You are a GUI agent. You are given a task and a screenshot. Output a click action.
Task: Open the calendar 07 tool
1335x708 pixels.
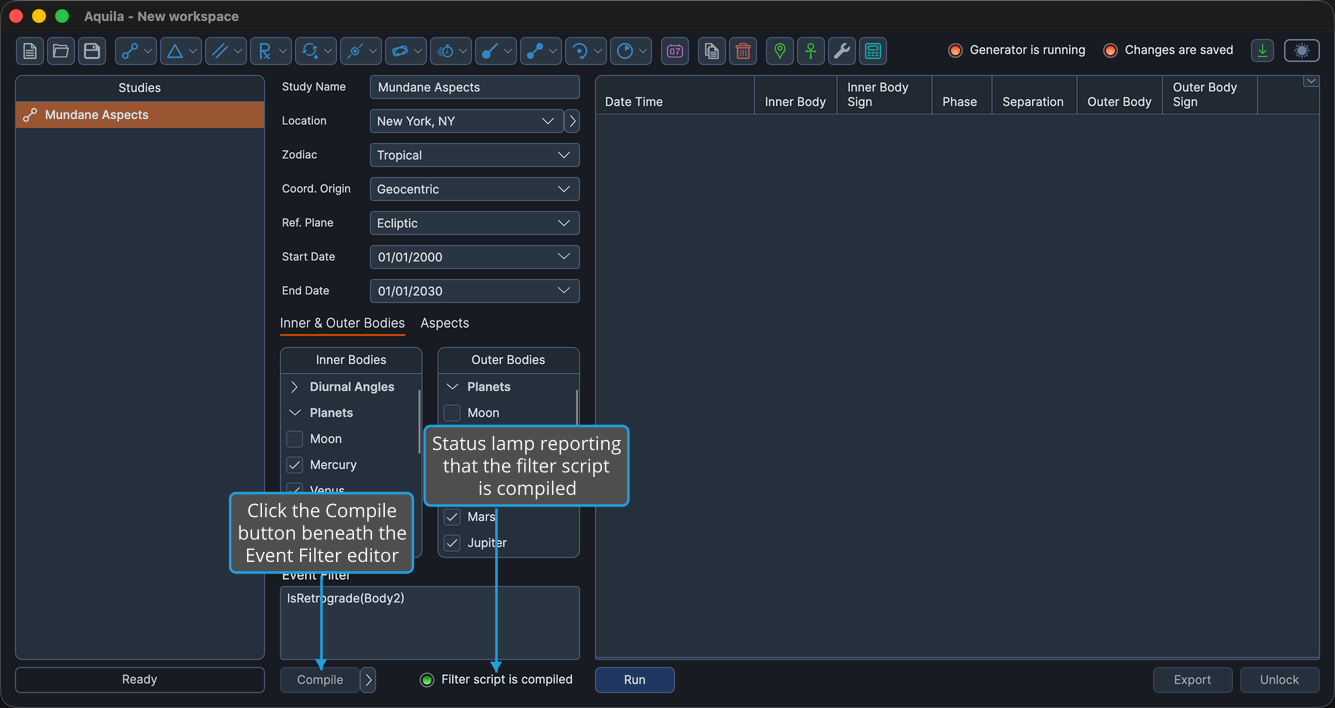(x=675, y=51)
